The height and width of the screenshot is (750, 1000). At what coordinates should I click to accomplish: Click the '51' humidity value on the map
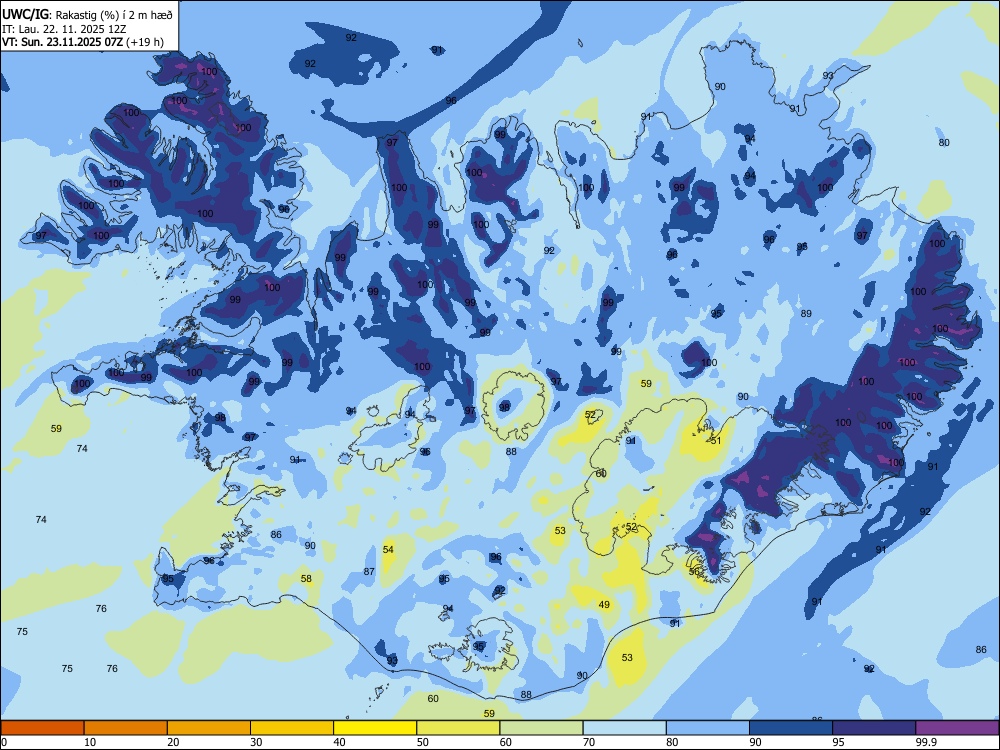(x=716, y=441)
